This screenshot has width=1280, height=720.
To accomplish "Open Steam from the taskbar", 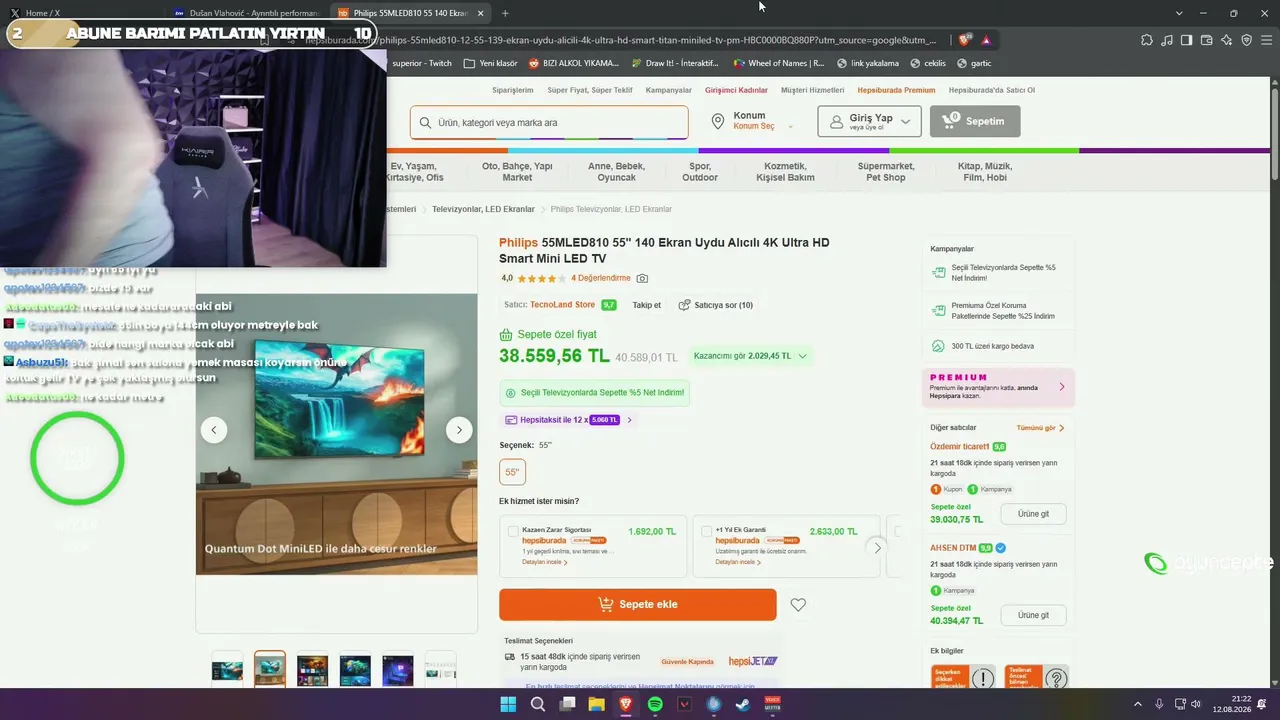I will coord(743,705).
